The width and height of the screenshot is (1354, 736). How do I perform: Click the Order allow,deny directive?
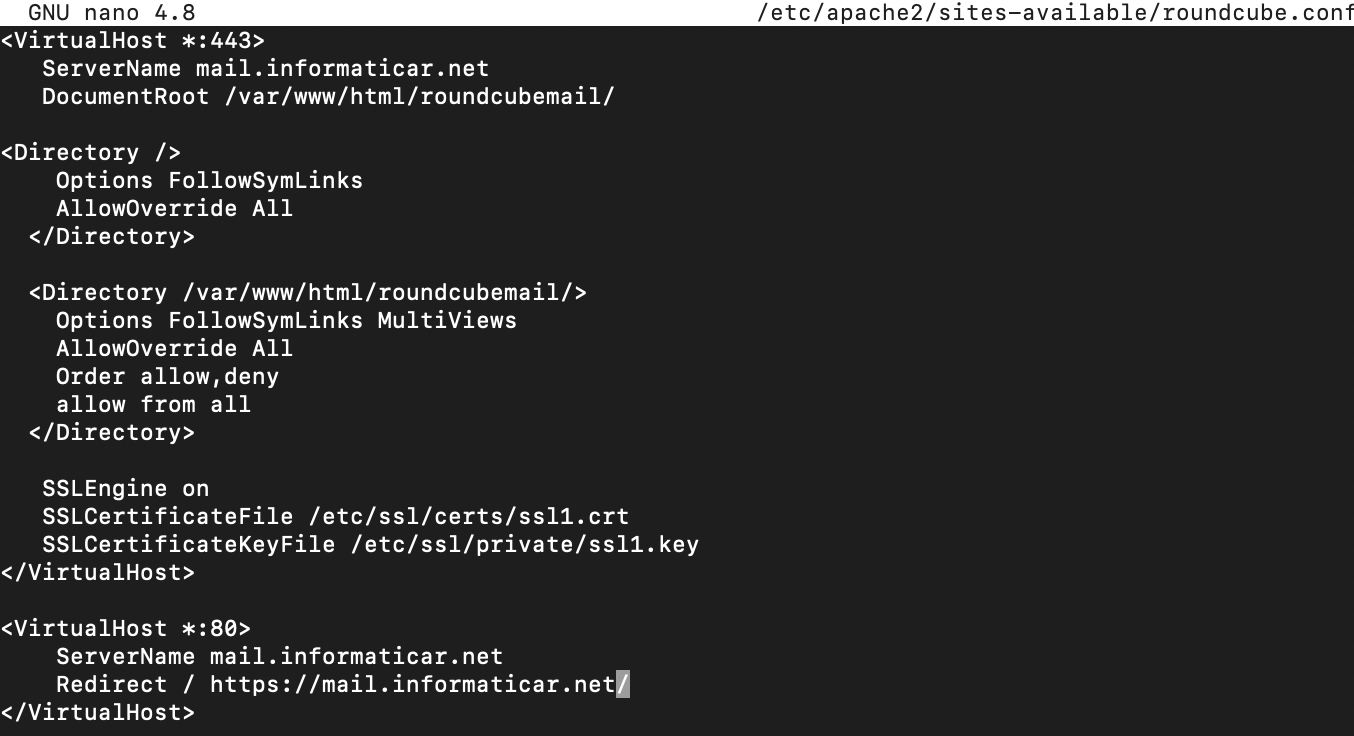click(x=167, y=377)
